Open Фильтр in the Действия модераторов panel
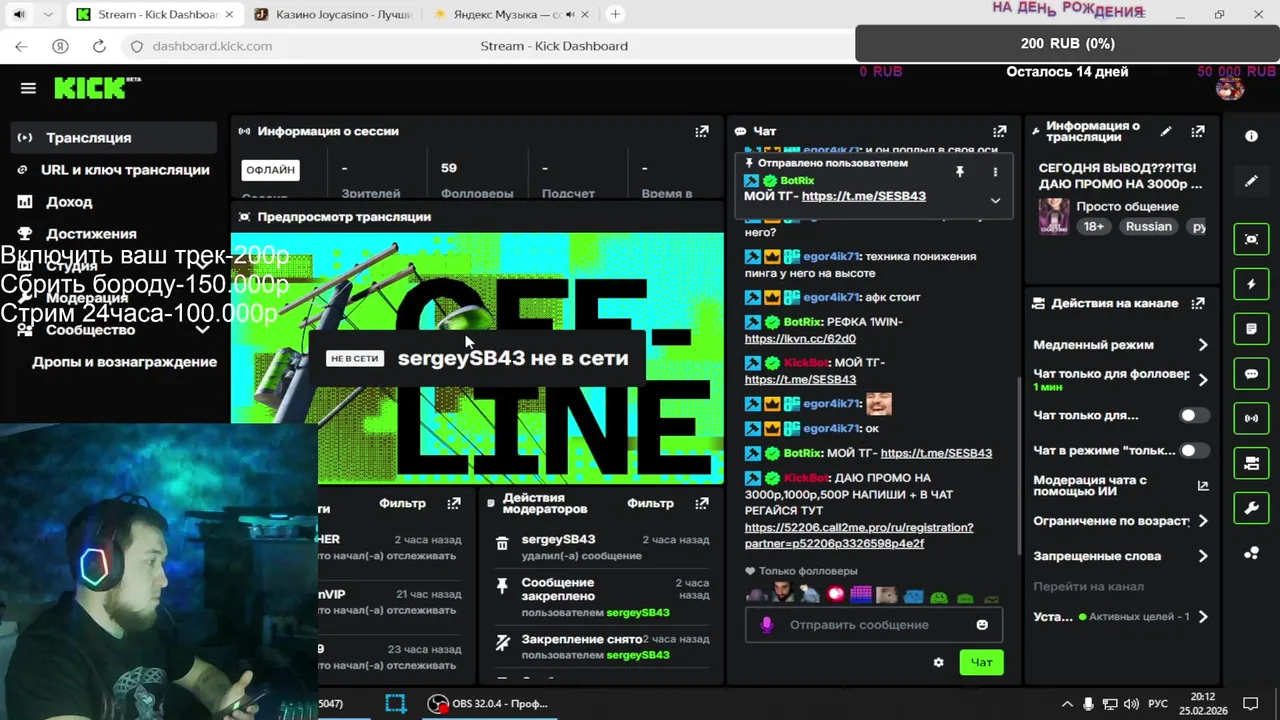Screen dimensions: 1280x720 coord(650,503)
